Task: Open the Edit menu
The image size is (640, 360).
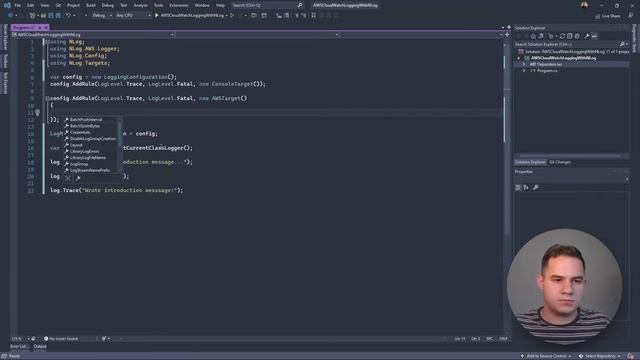Action: tap(31, 5)
